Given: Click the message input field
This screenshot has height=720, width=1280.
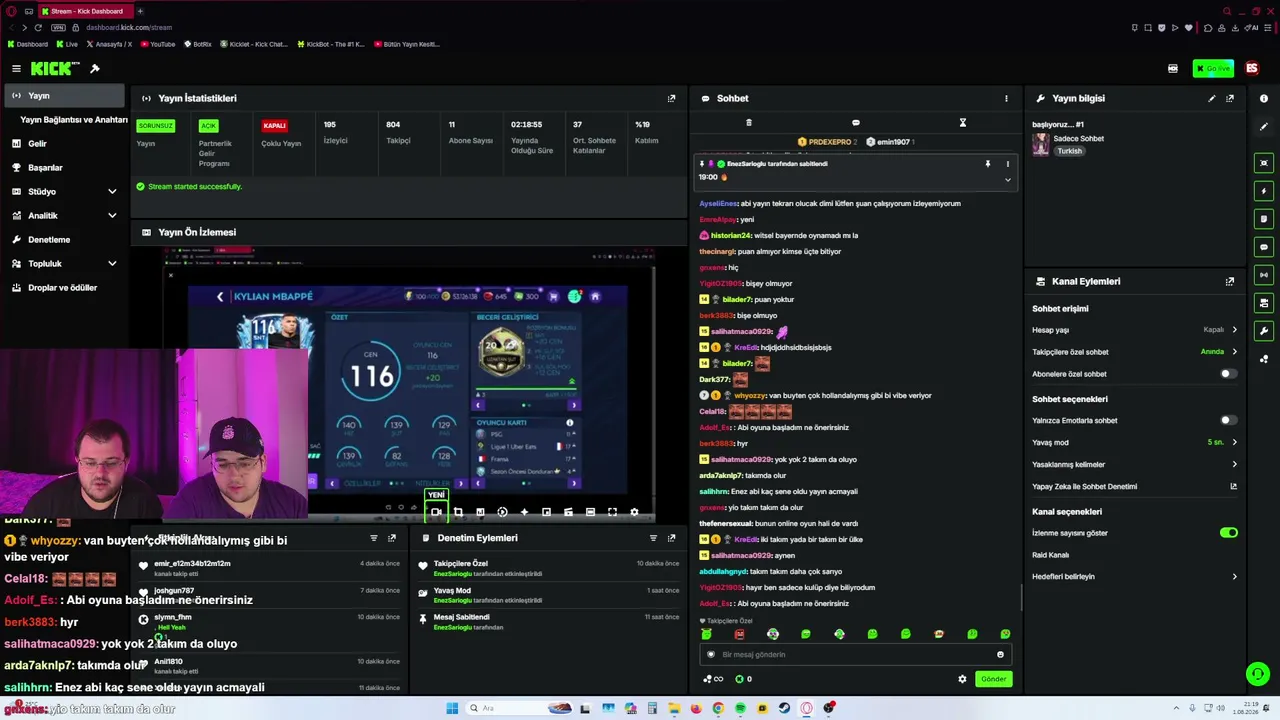Looking at the screenshot, I should point(855,655).
